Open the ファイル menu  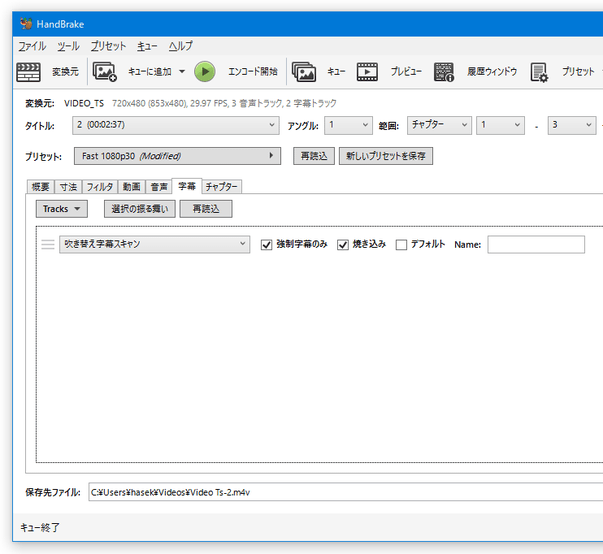tap(32, 47)
